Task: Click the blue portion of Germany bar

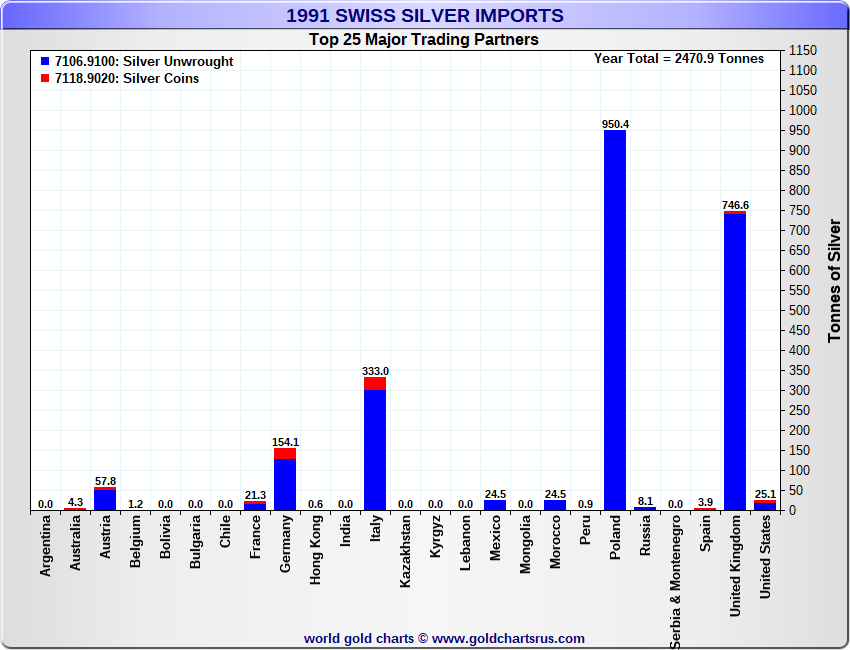Action: 285,485
